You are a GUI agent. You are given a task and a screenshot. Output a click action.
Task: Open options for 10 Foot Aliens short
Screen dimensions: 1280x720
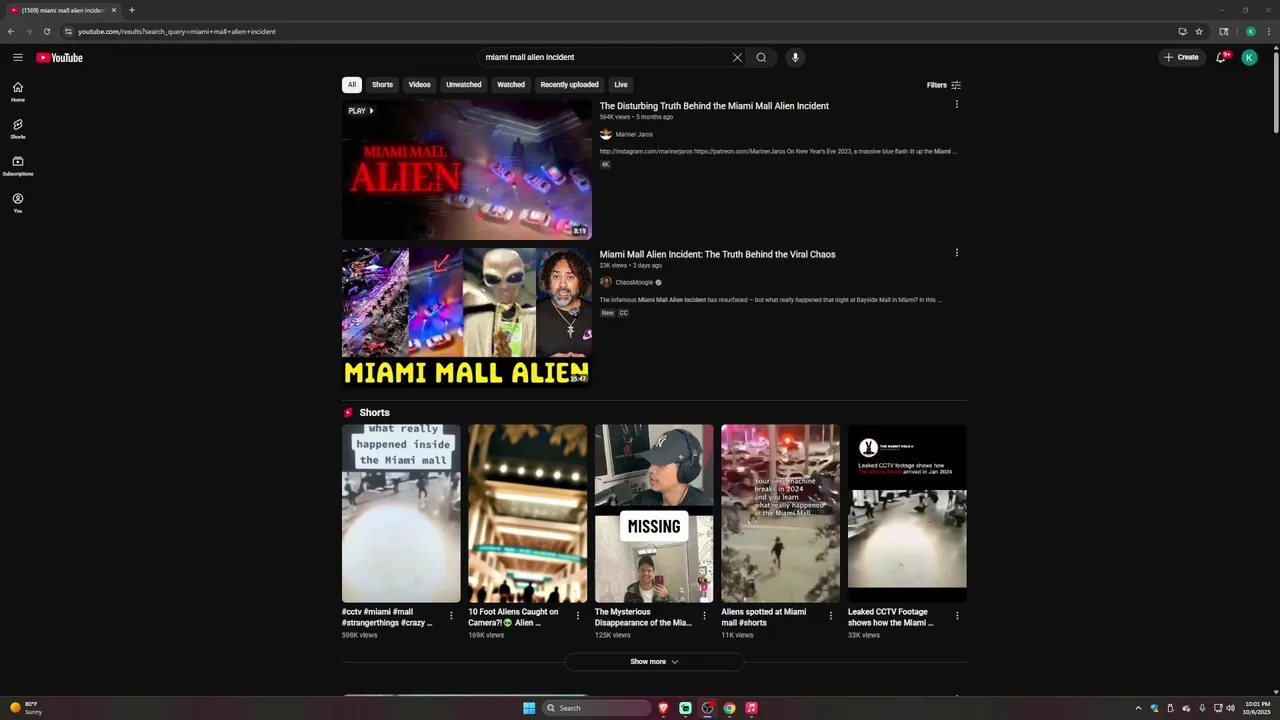pyautogui.click(x=577, y=615)
